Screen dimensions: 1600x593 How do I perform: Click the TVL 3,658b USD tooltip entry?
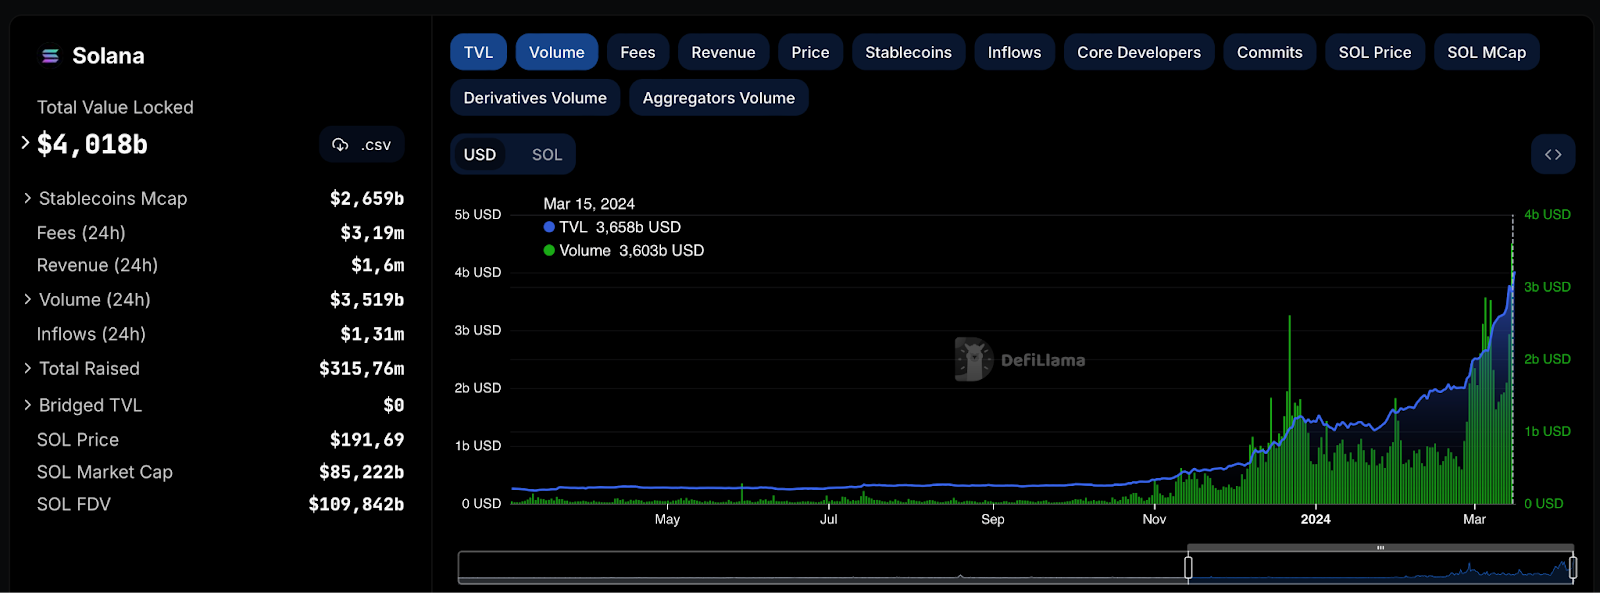point(612,227)
